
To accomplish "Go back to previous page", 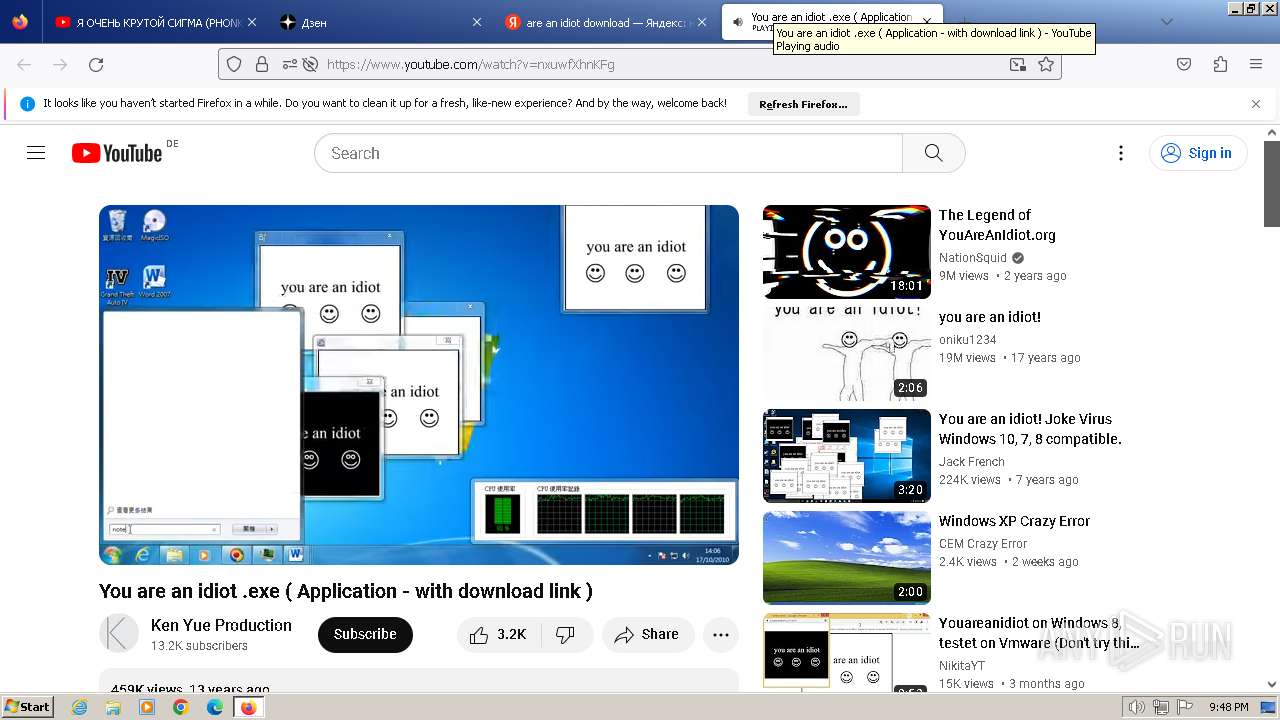I will tap(24, 64).
